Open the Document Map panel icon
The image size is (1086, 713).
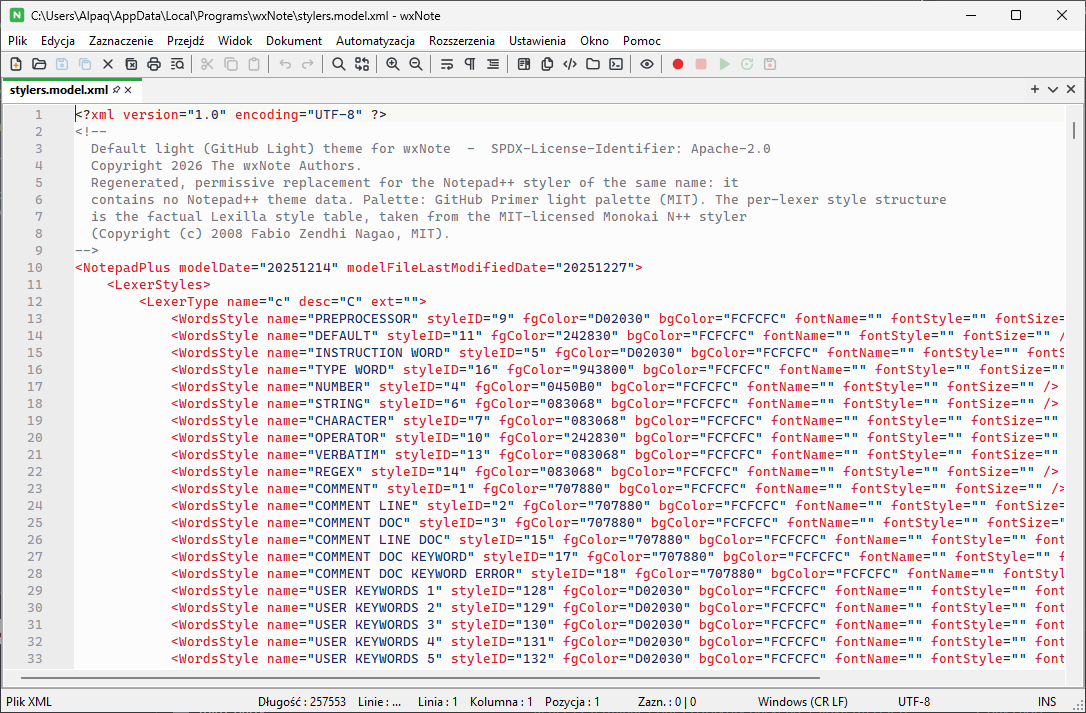(524, 64)
